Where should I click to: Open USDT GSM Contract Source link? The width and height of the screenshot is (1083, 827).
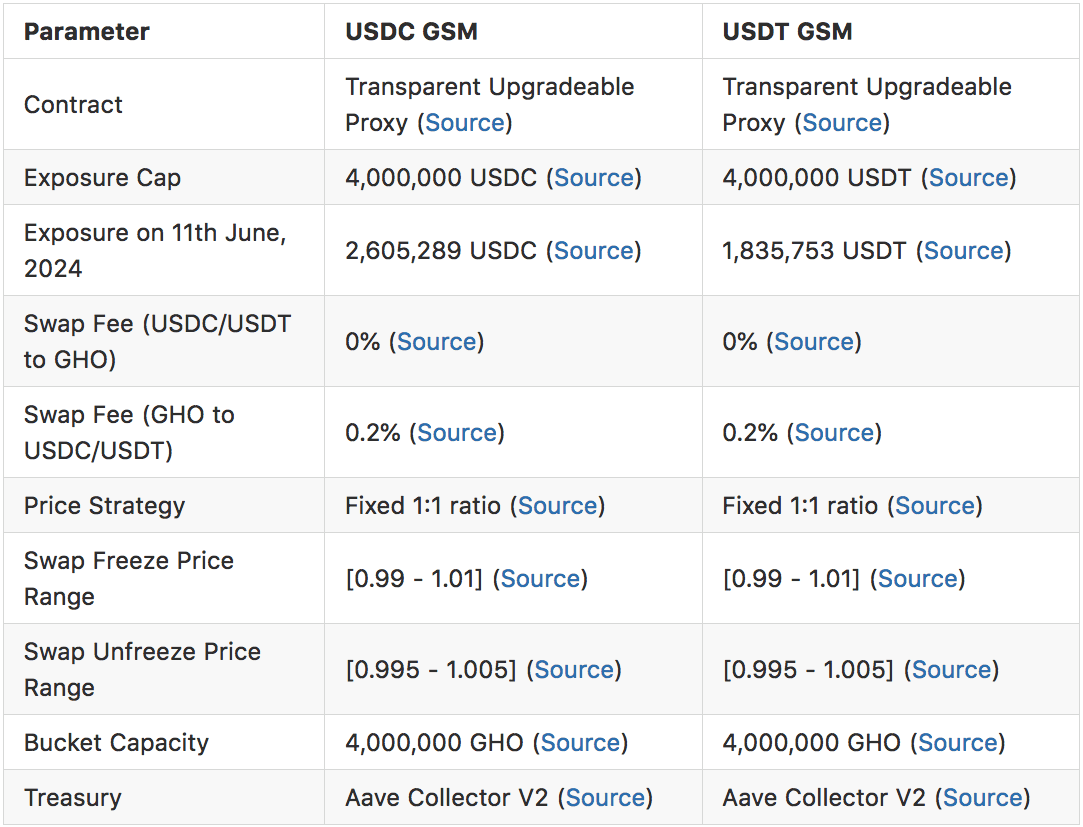point(842,123)
